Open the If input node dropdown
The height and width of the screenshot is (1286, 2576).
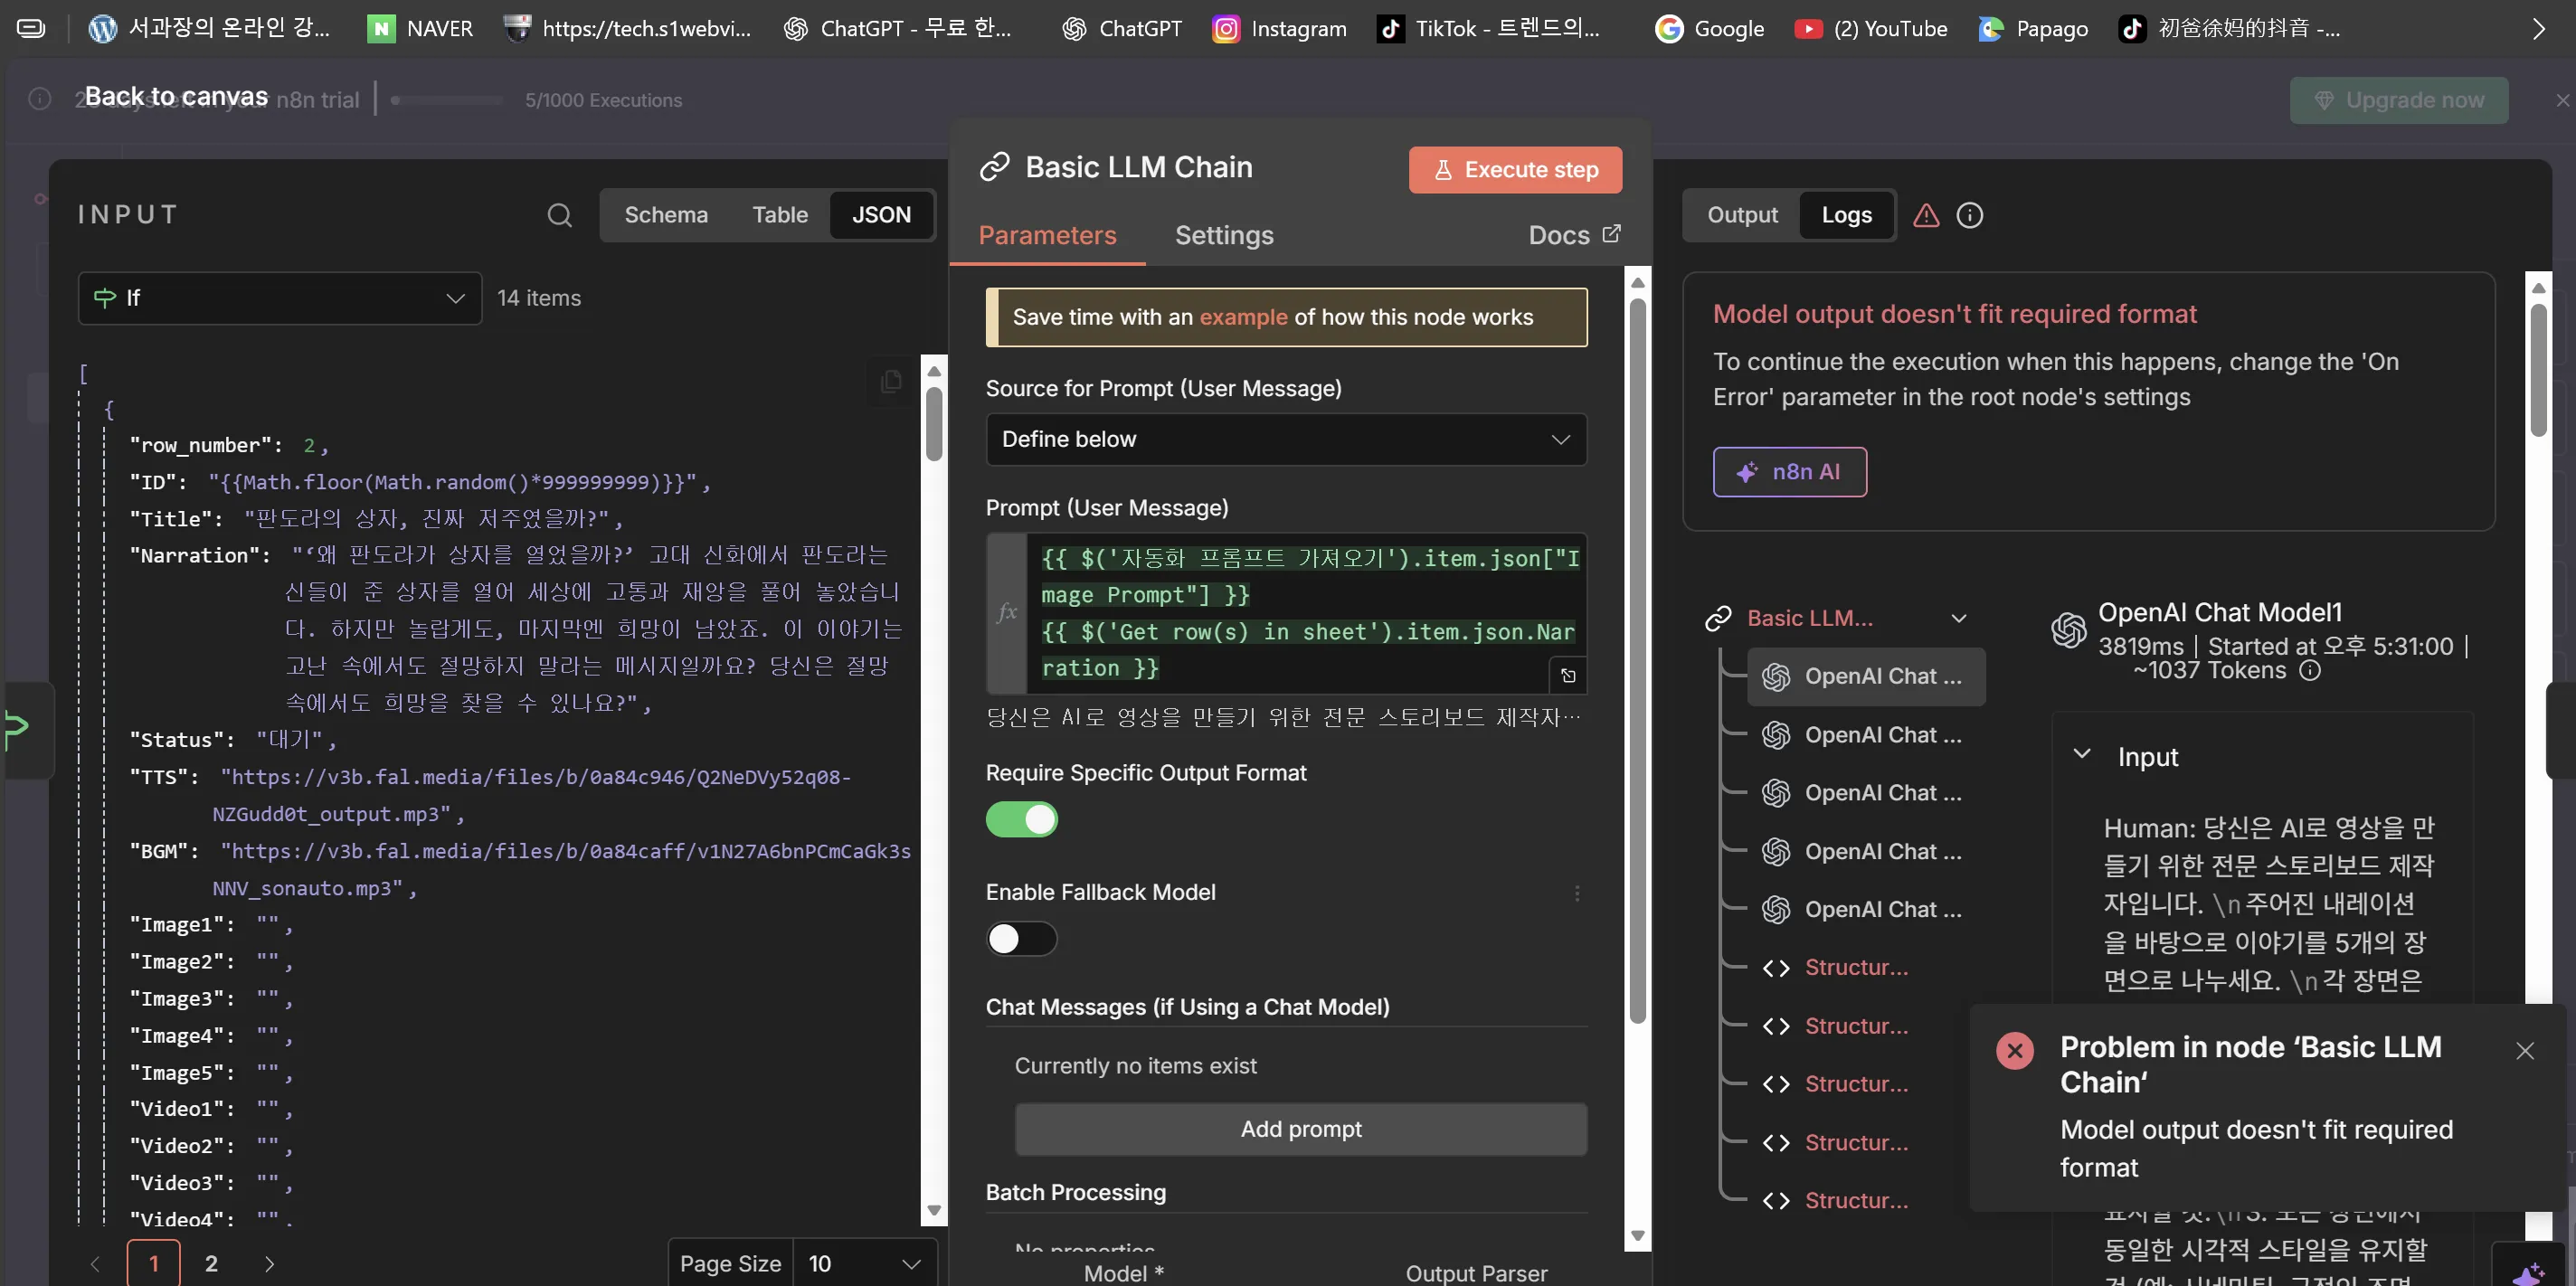coord(280,298)
